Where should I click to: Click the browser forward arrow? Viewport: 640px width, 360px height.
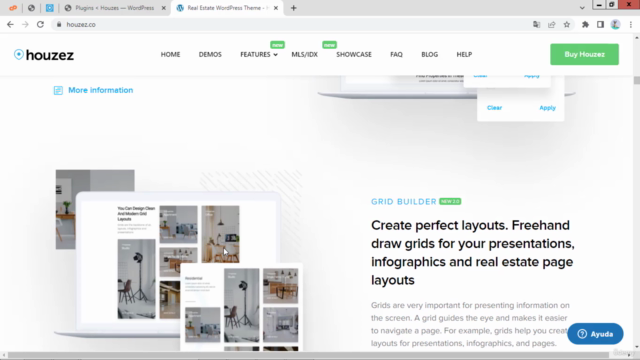(x=25, y=24)
